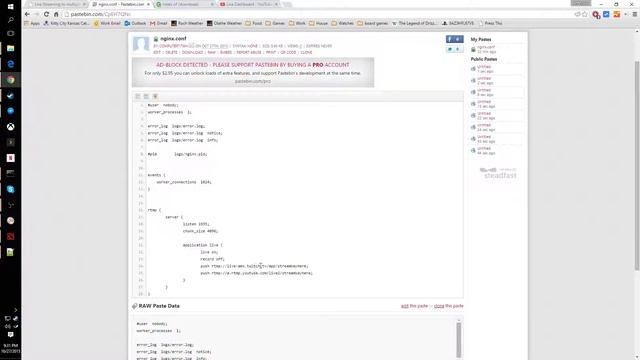Open the last Untitled public paste
Viewport: 640px width, 360px height.
pos(484,148)
